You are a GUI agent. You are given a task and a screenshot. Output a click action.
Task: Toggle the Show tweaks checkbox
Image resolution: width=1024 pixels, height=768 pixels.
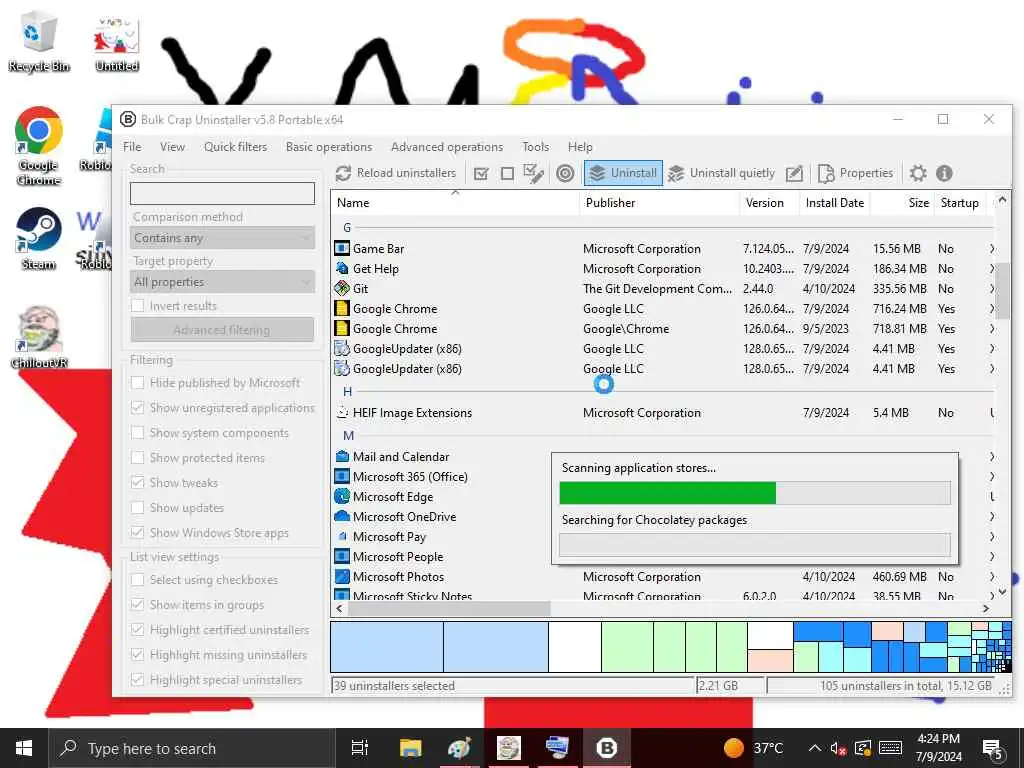coord(138,482)
